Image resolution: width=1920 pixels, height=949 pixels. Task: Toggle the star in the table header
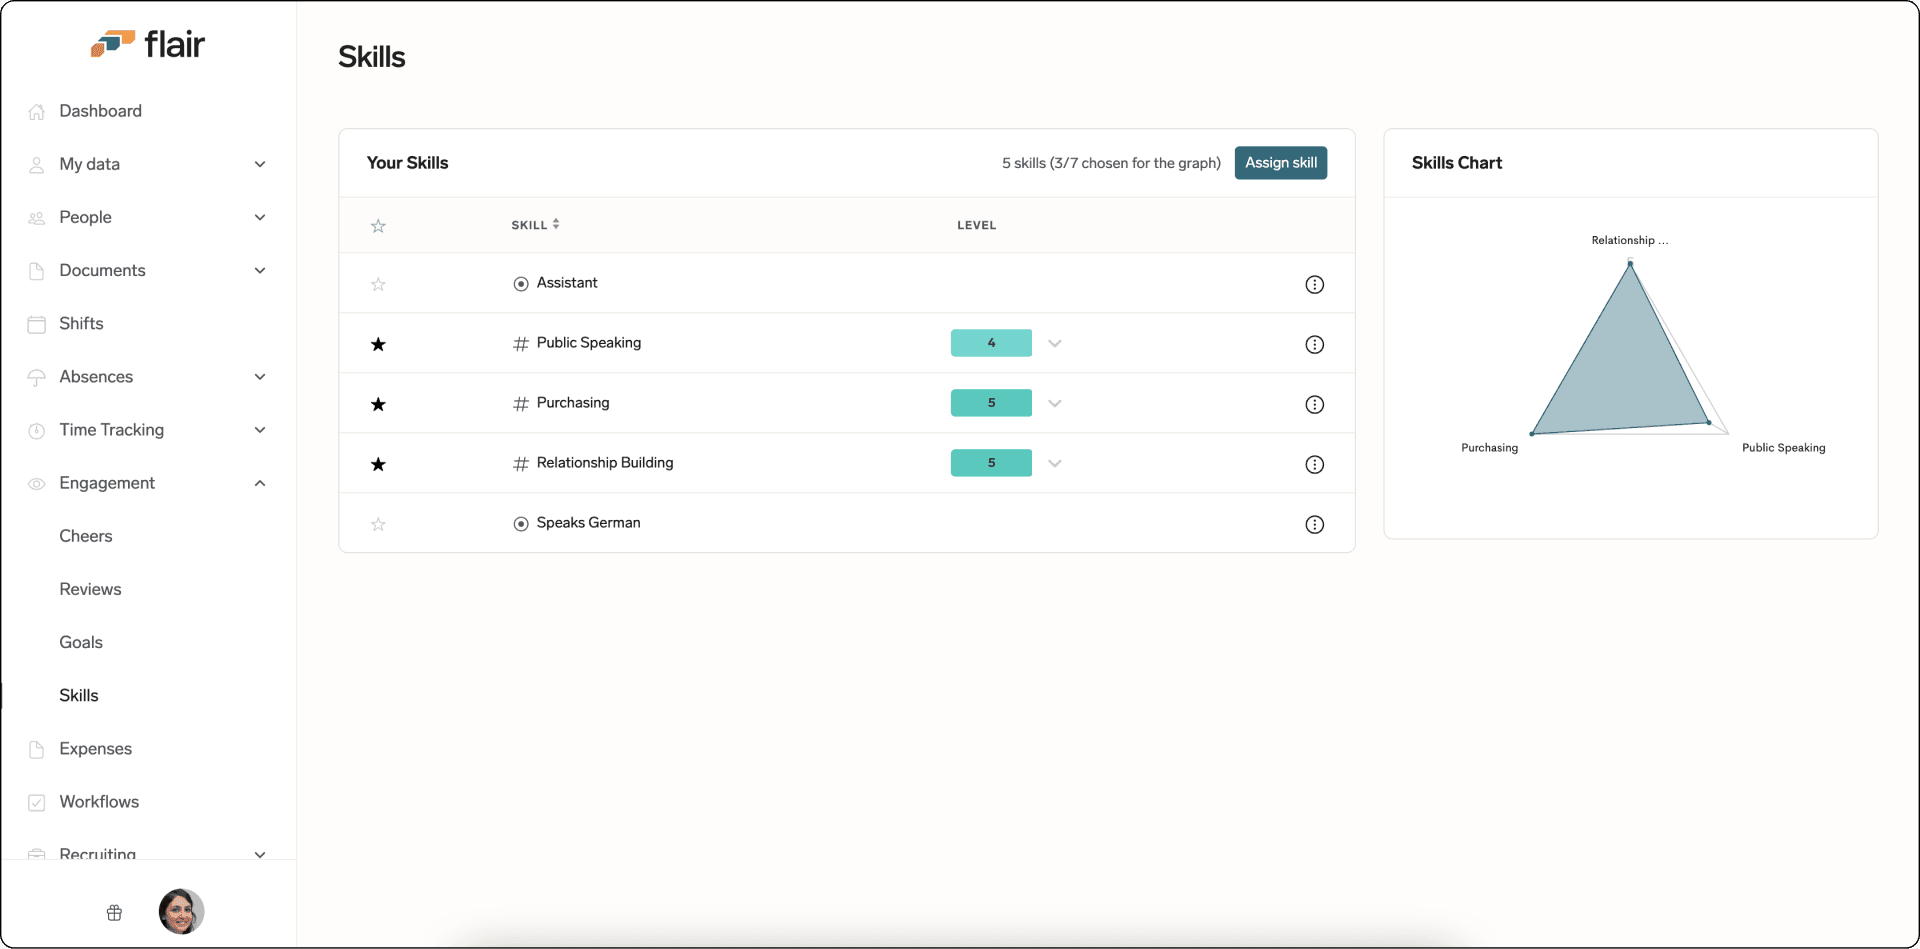[378, 226]
